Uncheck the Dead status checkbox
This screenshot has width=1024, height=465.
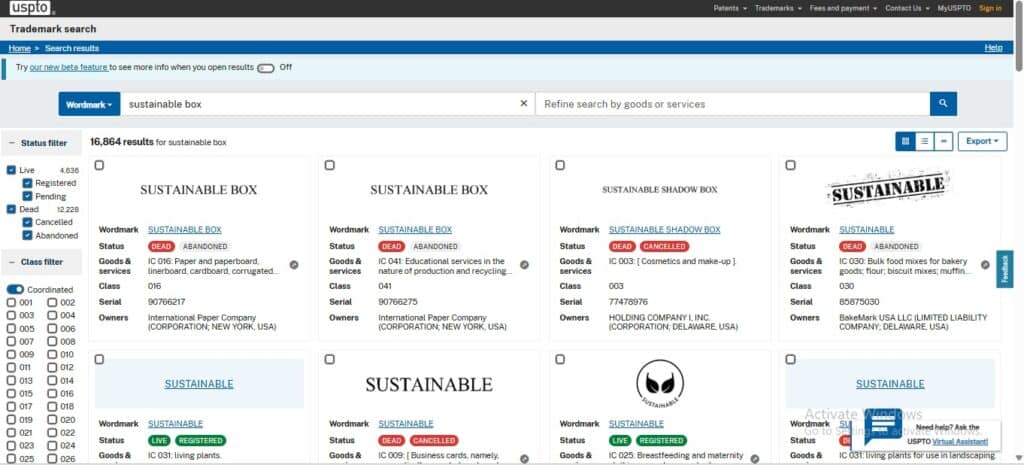(11, 210)
